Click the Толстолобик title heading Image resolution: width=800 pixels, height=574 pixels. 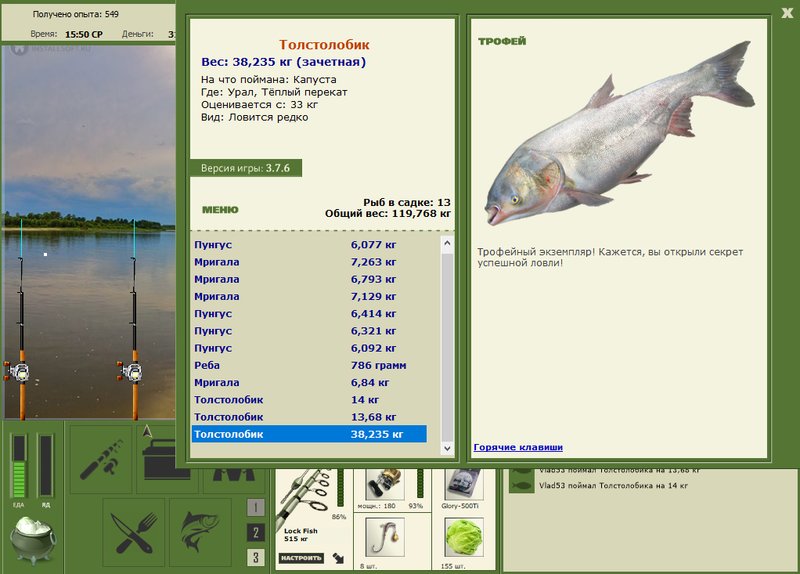(324, 45)
